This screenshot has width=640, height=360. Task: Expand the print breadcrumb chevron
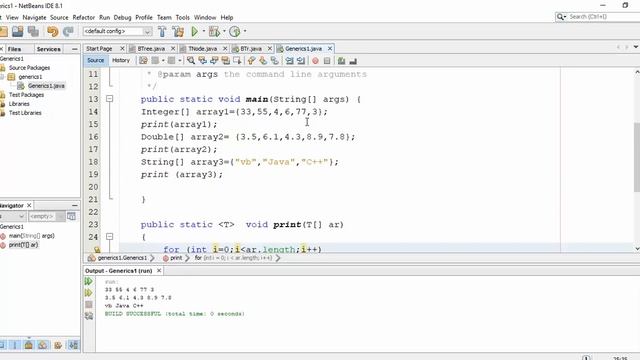point(187,258)
